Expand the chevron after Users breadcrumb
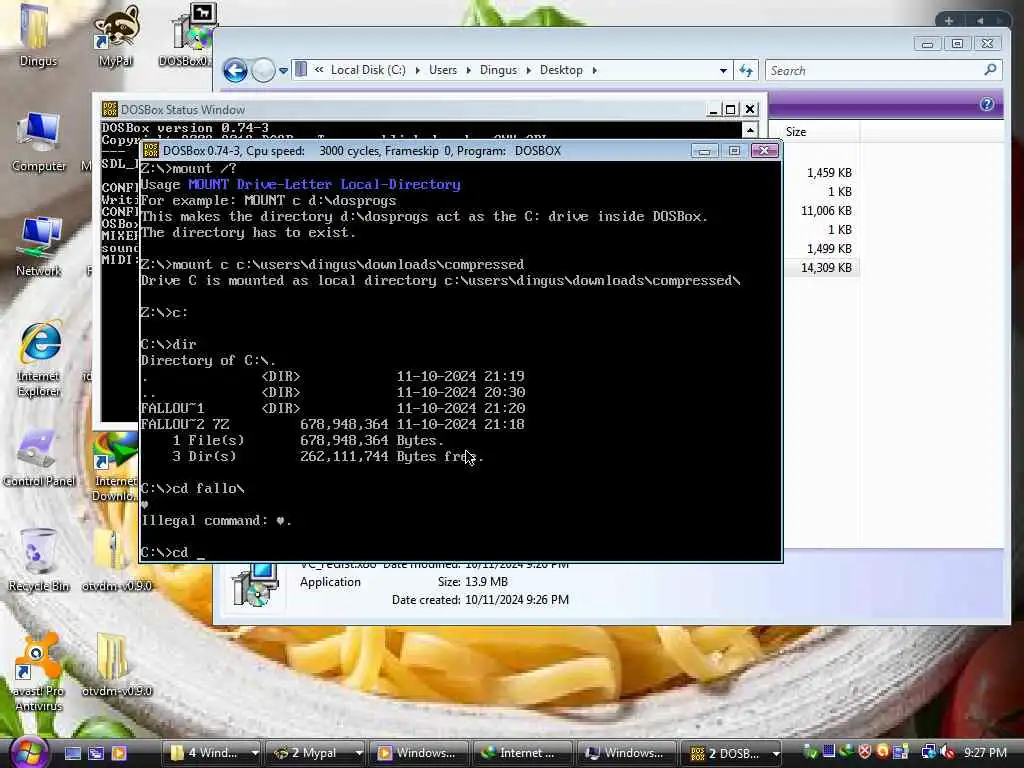 click(x=468, y=71)
